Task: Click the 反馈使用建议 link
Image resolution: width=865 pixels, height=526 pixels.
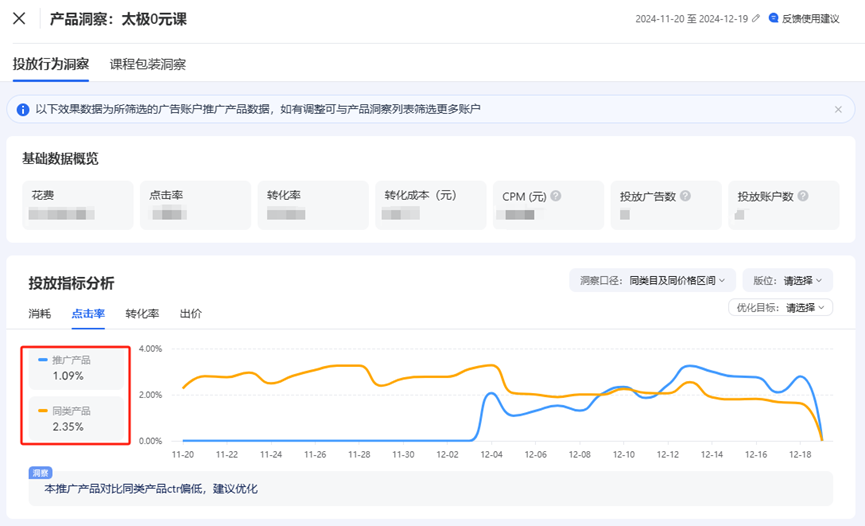Action: coord(810,19)
